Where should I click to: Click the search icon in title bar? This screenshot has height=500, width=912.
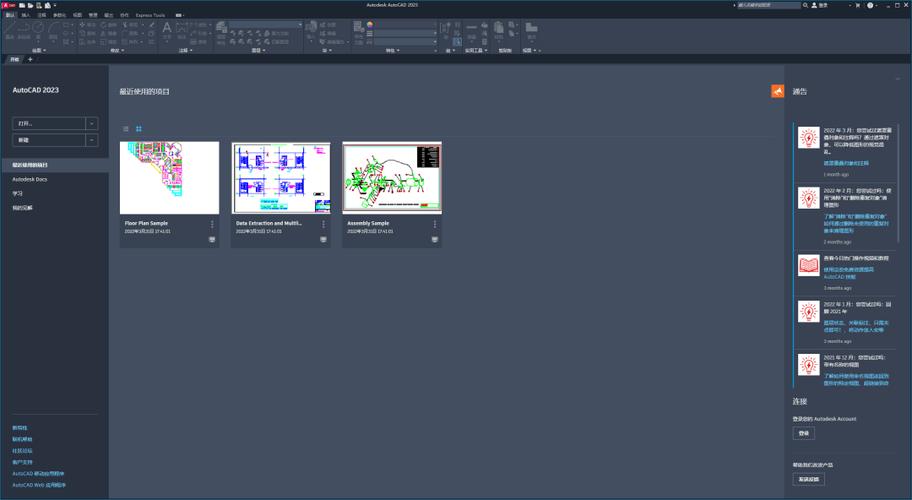[806, 5]
